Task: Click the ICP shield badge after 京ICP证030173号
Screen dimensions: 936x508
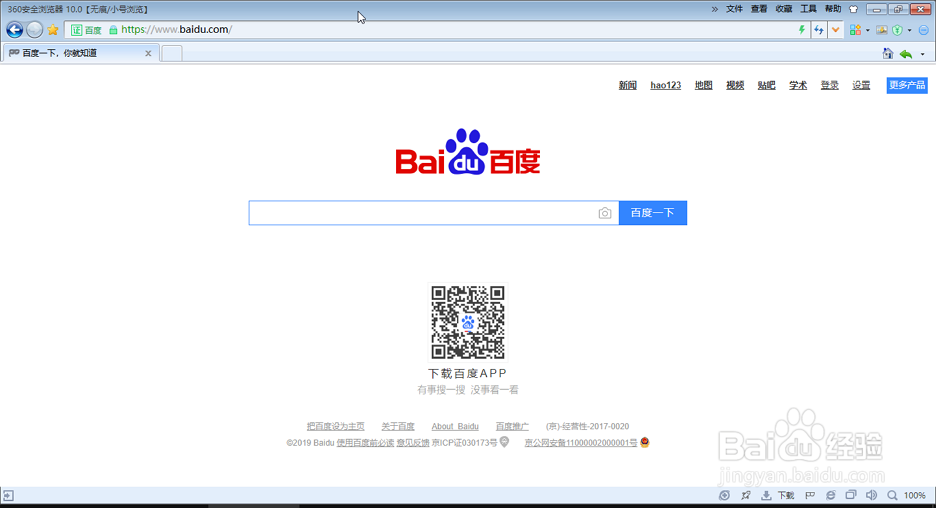Action: click(x=504, y=442)
